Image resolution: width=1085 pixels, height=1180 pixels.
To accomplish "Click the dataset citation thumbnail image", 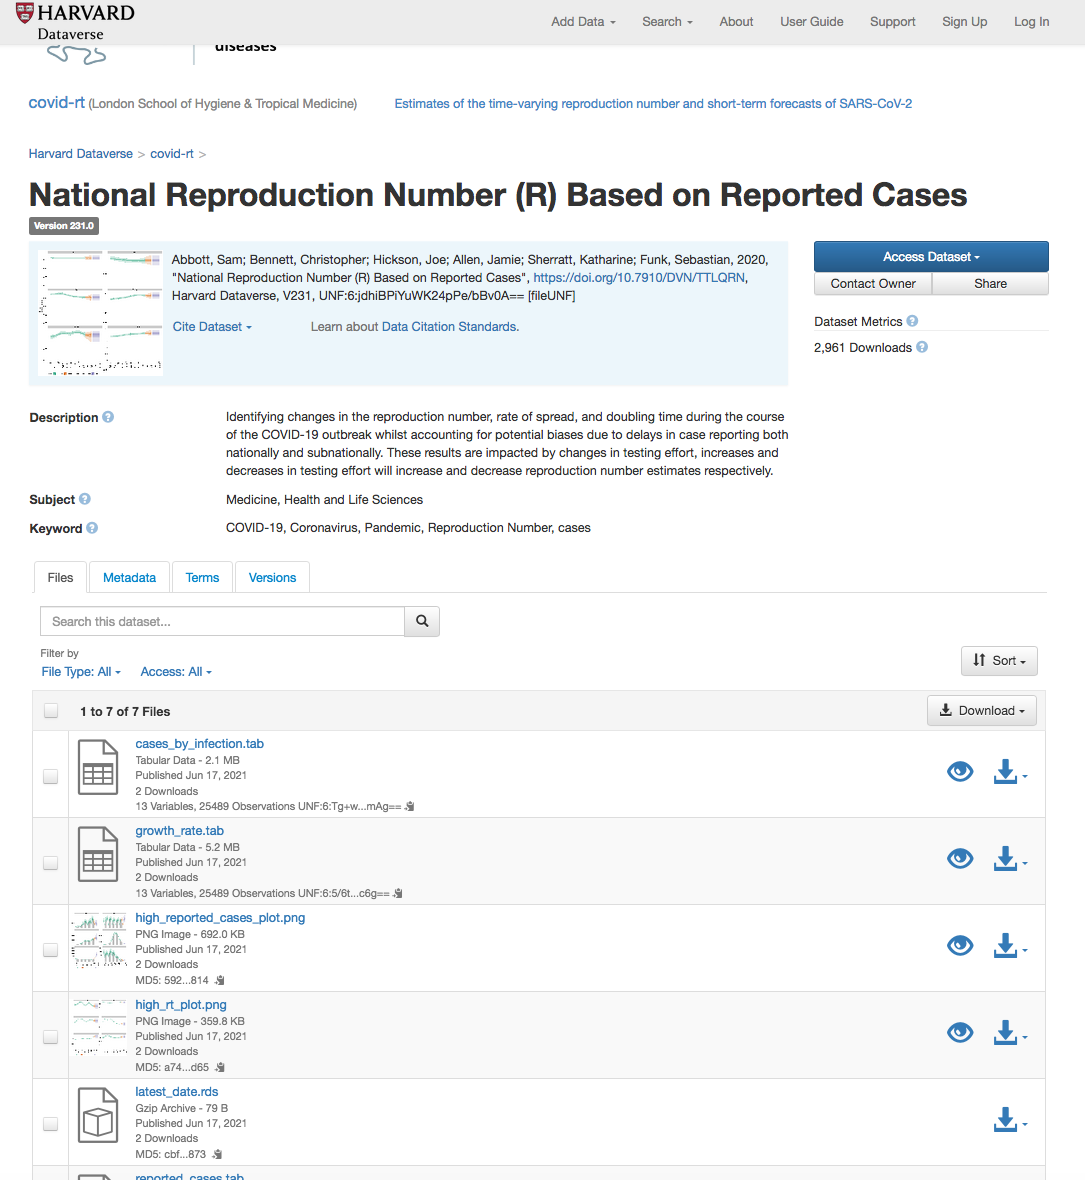I will [100, 313].
